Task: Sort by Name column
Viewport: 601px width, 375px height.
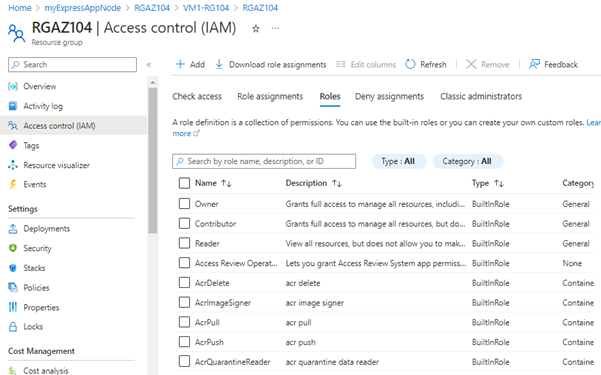Action: tap(213, 183)
